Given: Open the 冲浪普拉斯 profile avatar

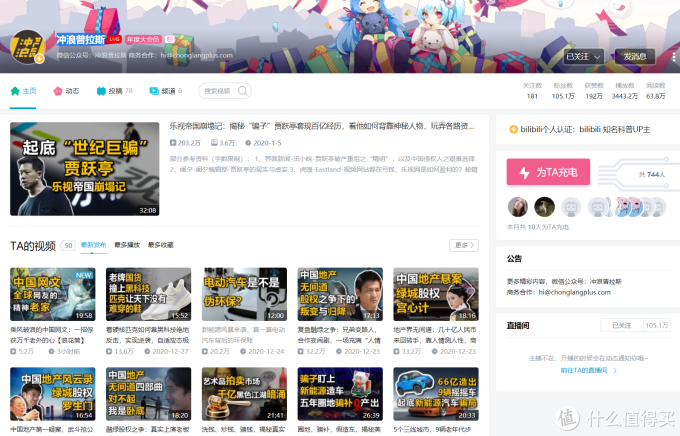Looking at the screenshot, I should coord(28,47).
